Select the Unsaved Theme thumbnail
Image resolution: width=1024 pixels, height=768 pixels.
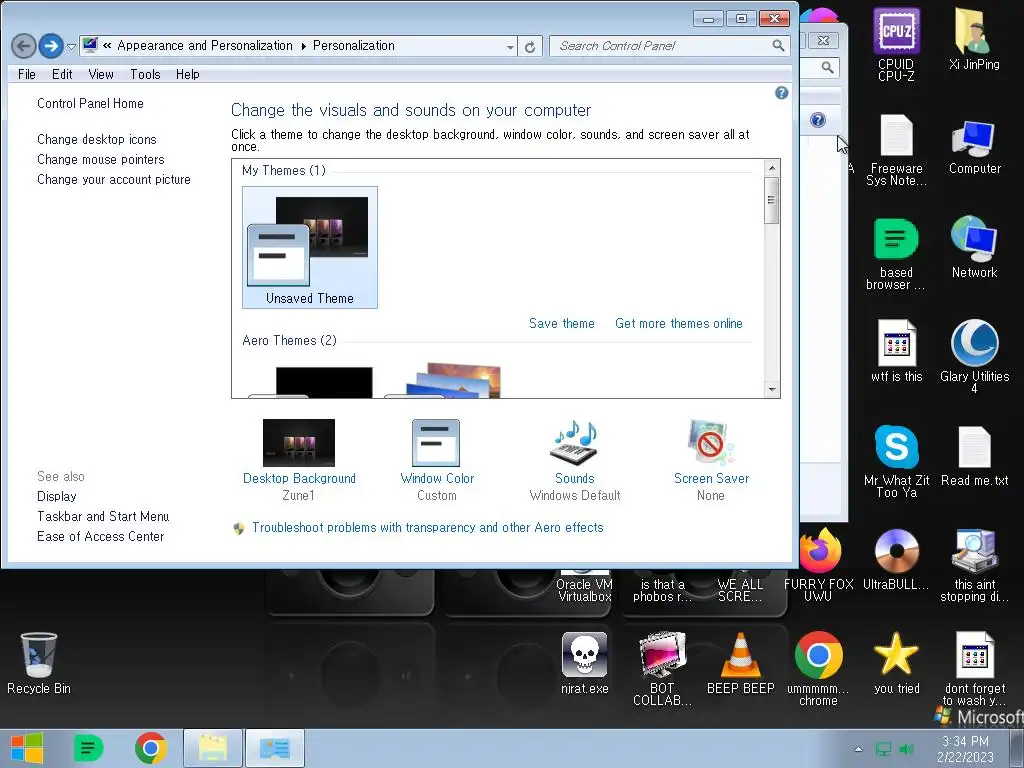pos(310,248)
